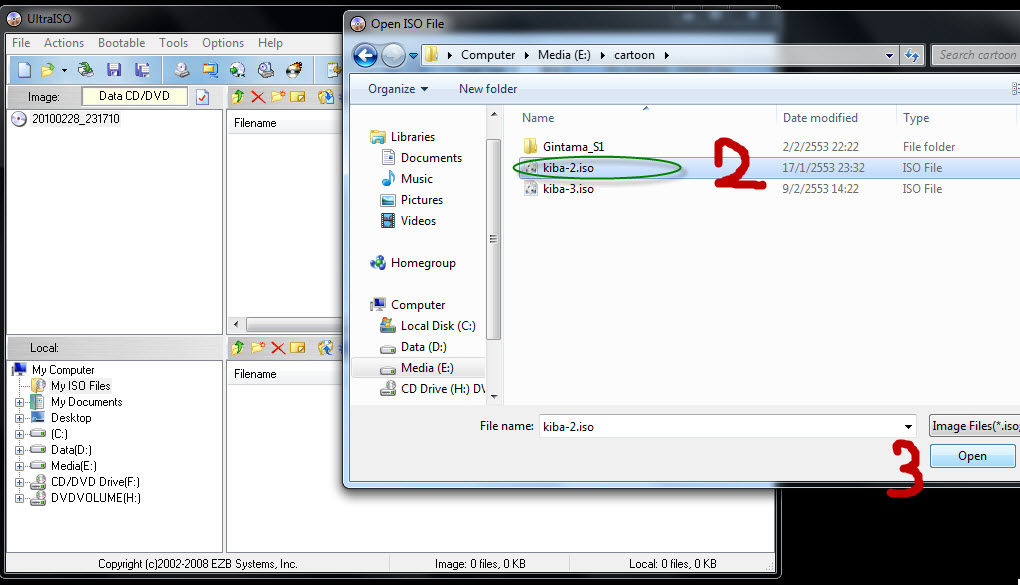Click the Open CD/DVD green arrow icon
This screenshot has height=585, width=1020.
pos(85,70)
